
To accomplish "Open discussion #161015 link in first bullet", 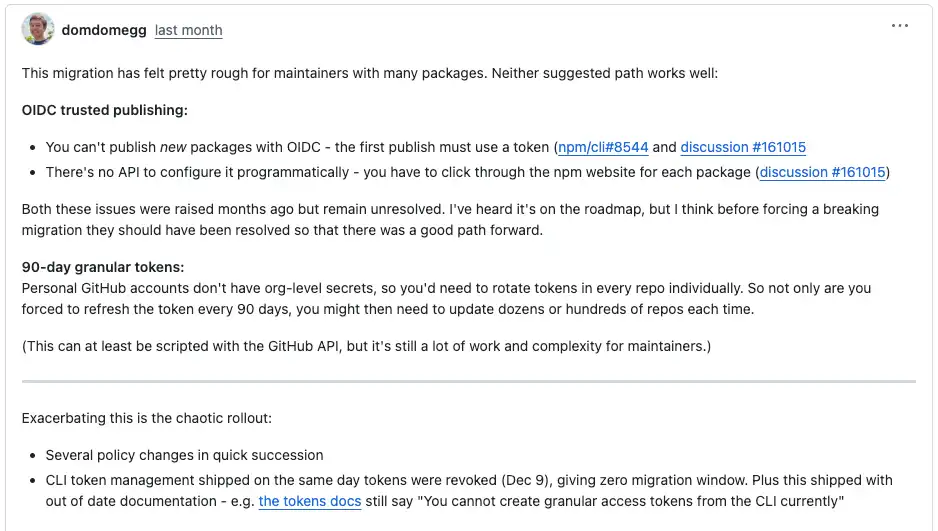I will (x=743, y=147).
